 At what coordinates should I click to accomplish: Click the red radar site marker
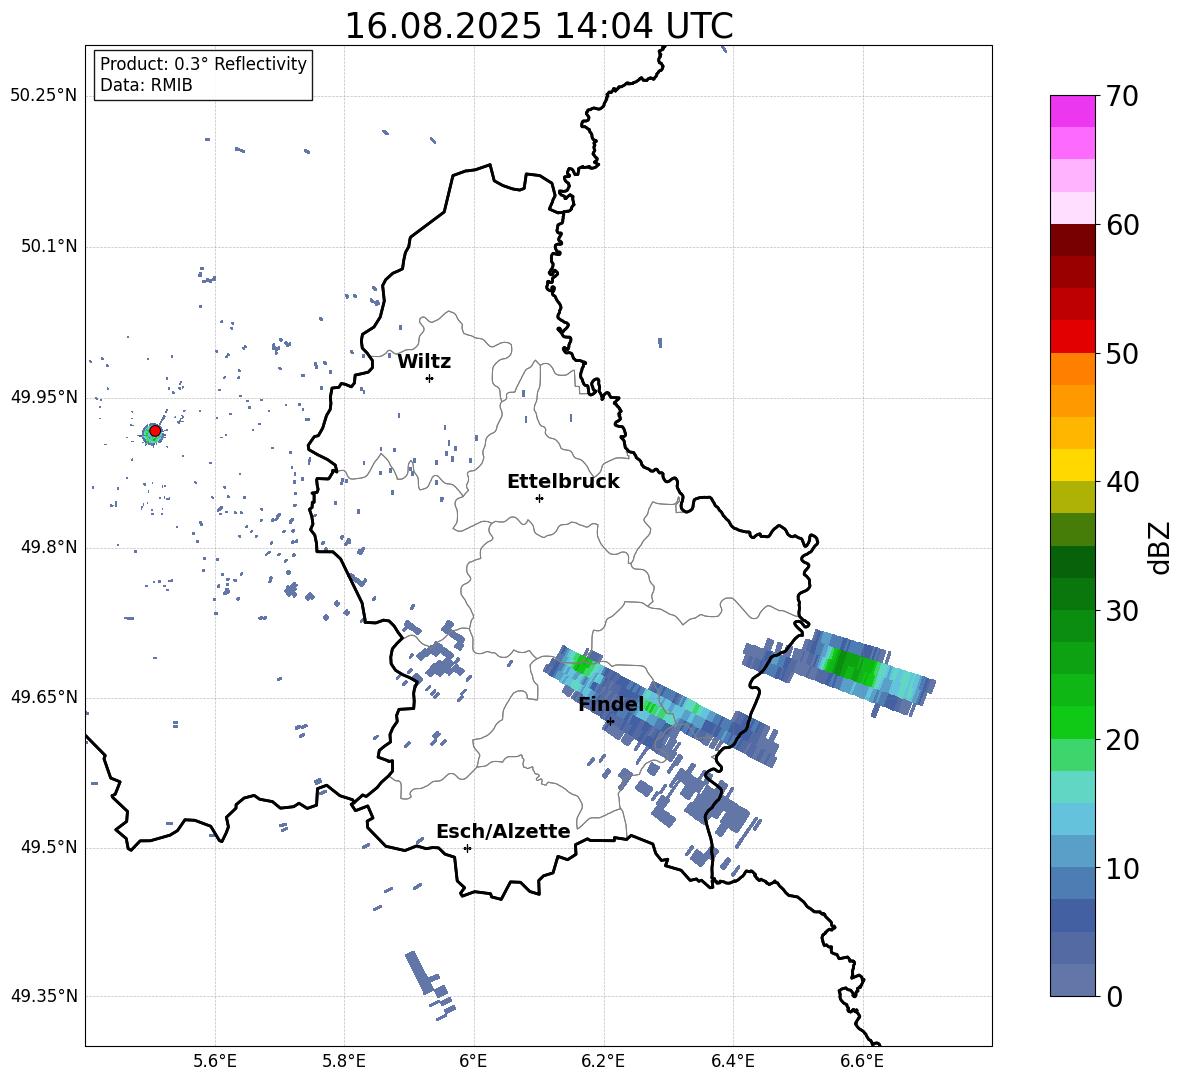155,430
